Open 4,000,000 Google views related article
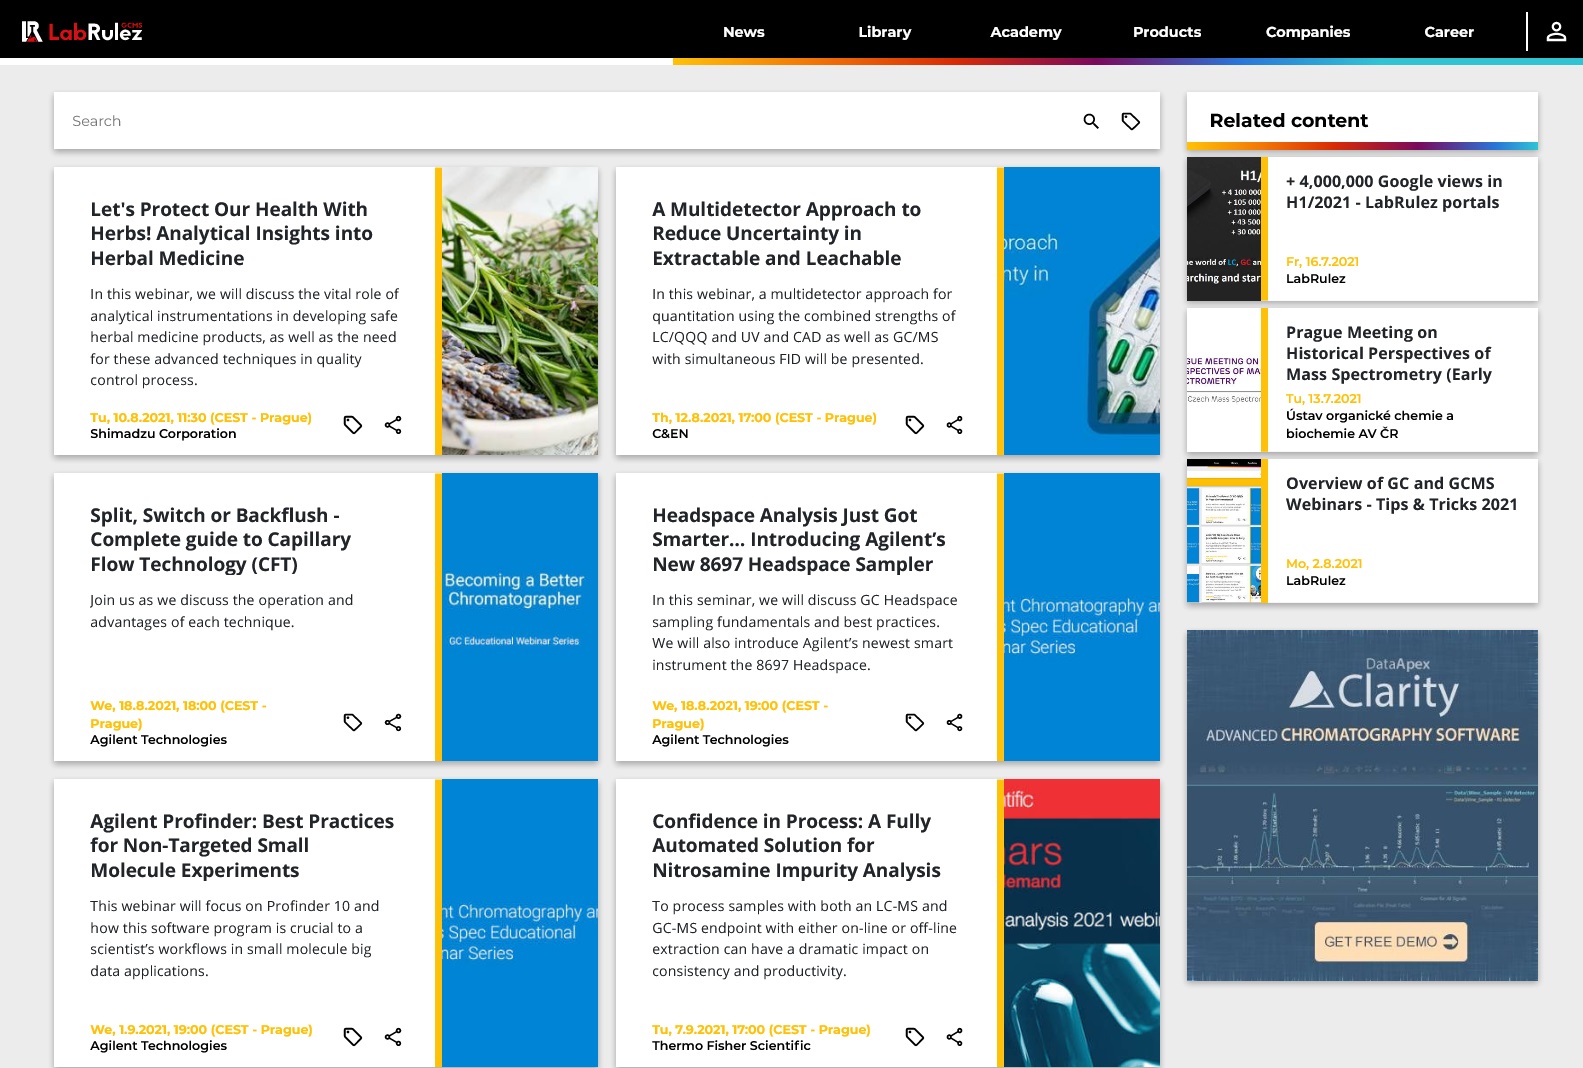This screenshot has height=1068, width=1583. coord(1394,192)
